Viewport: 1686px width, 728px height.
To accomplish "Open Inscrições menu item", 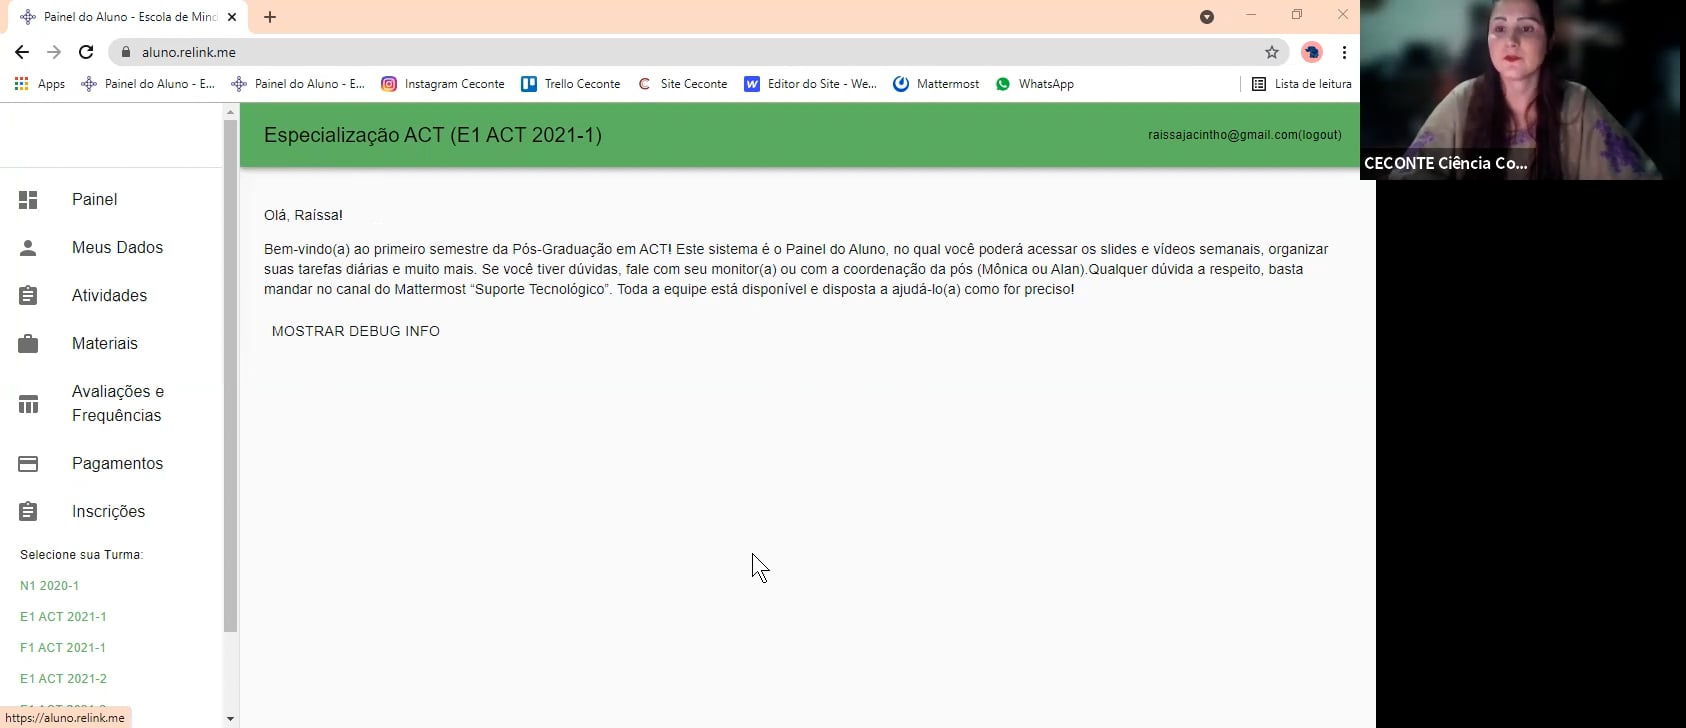I will click(111, 512).
